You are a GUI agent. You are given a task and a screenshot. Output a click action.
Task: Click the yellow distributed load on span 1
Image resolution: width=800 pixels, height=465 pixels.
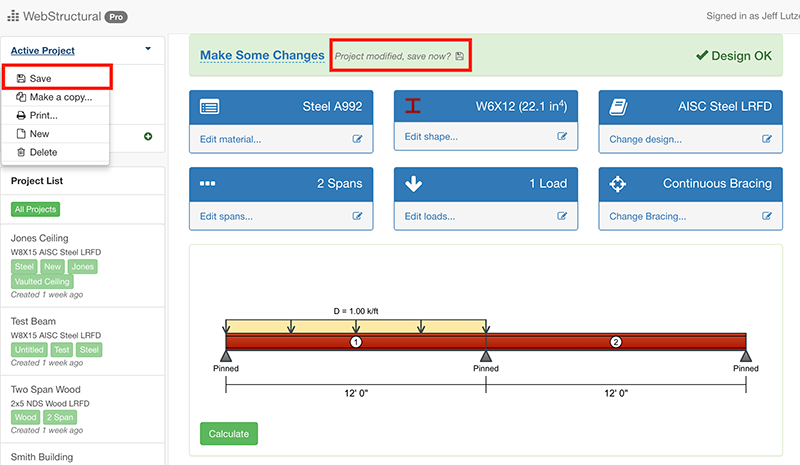[x=356, y=327]
